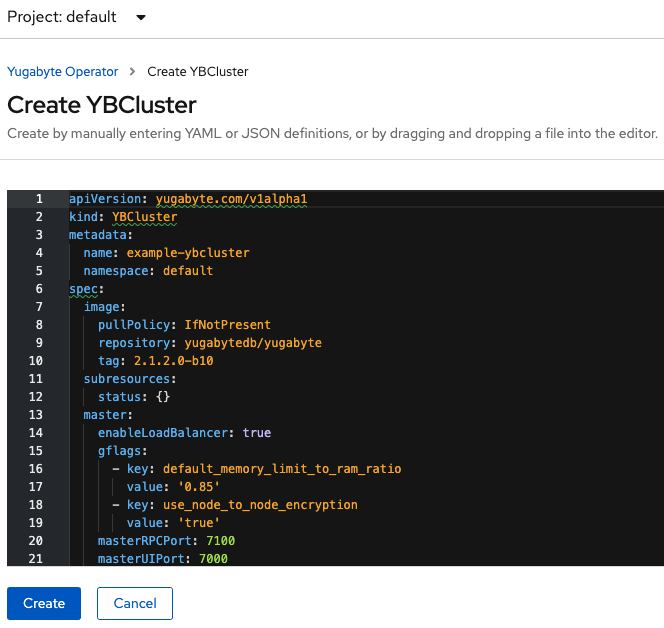
Task: Go to the Yugabyte Operator breadcrumb link
Action: (62, 72)
